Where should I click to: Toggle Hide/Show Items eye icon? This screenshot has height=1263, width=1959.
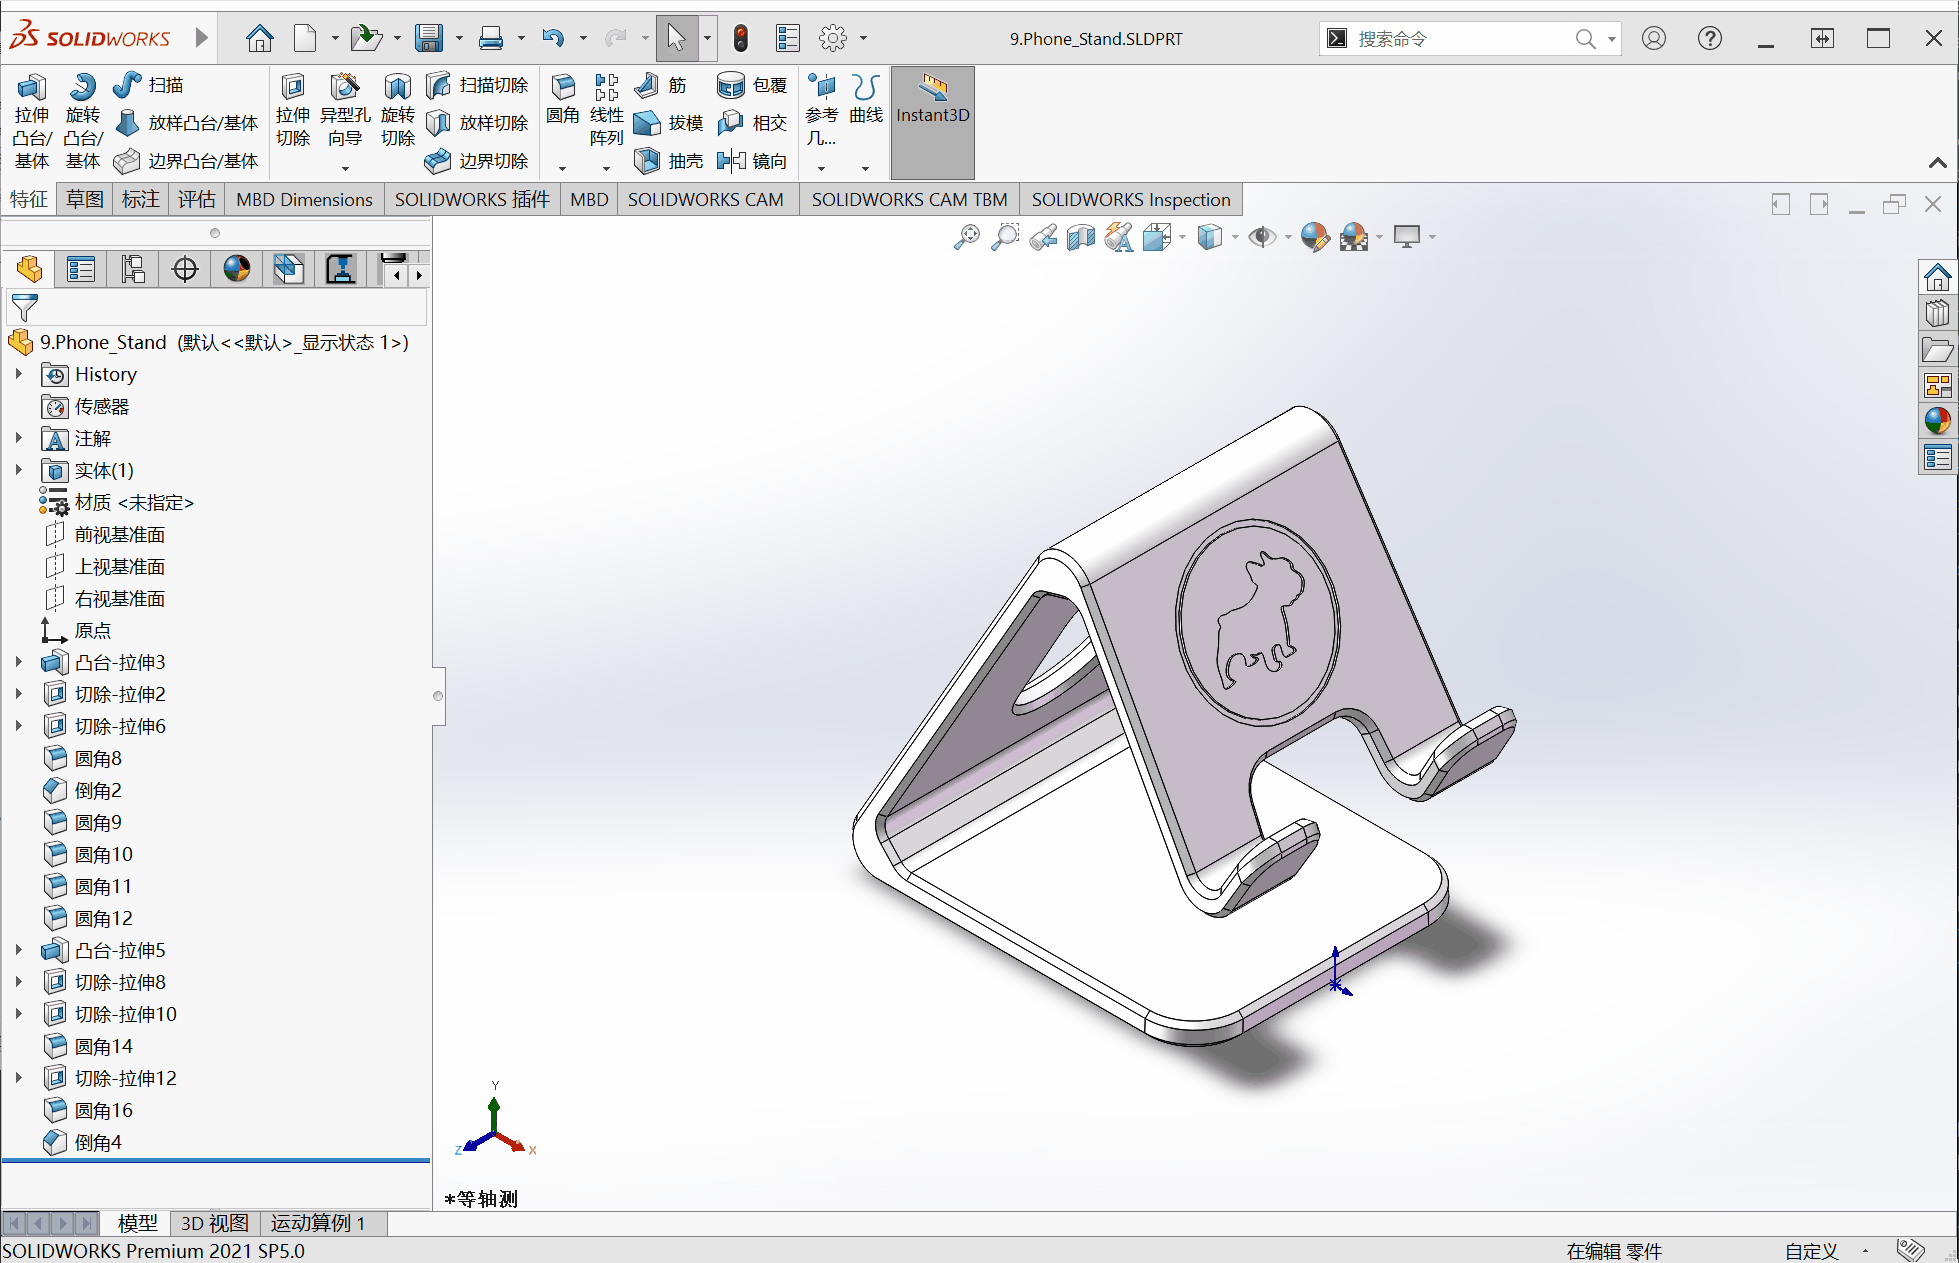tap(1262, 237)
